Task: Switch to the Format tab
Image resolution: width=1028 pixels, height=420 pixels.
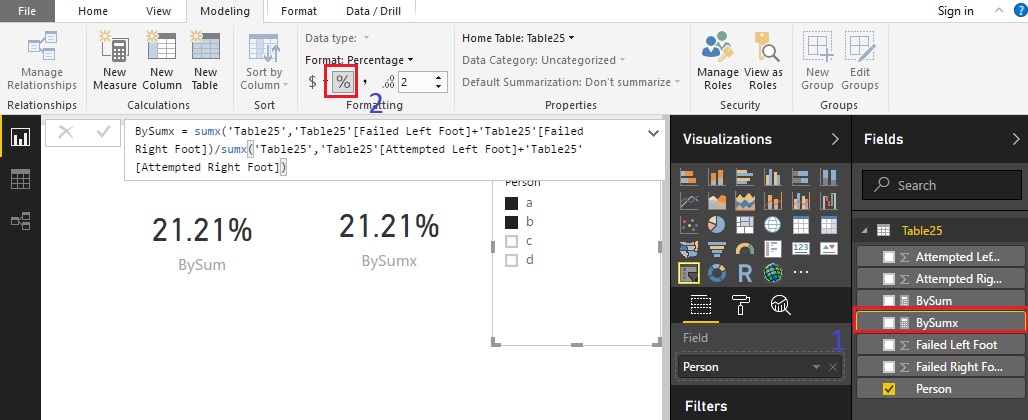Action: point(298,11)
